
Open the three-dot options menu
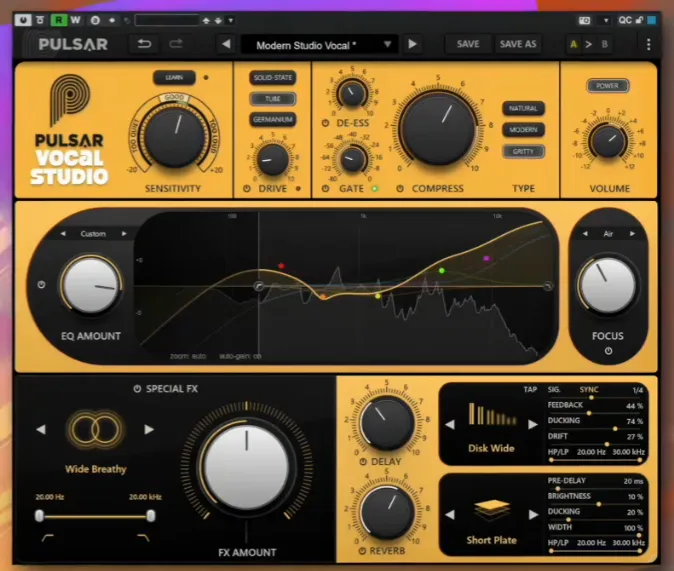pyautogui.click(x=648, y=44)
